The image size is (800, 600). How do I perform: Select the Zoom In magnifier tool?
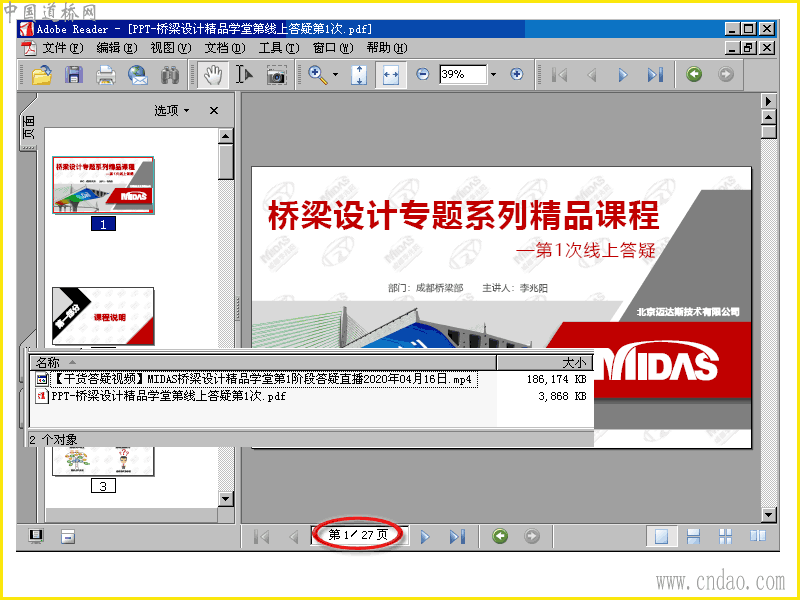318,75
